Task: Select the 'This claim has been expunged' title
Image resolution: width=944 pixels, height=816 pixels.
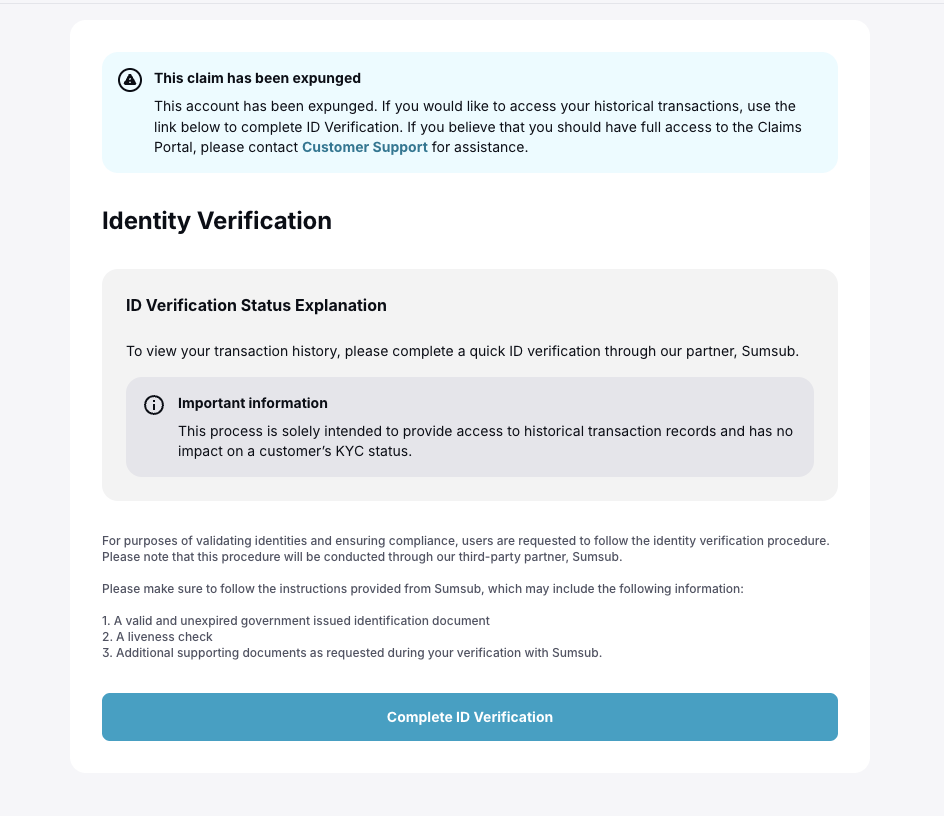Action: (x=257, y=78)
